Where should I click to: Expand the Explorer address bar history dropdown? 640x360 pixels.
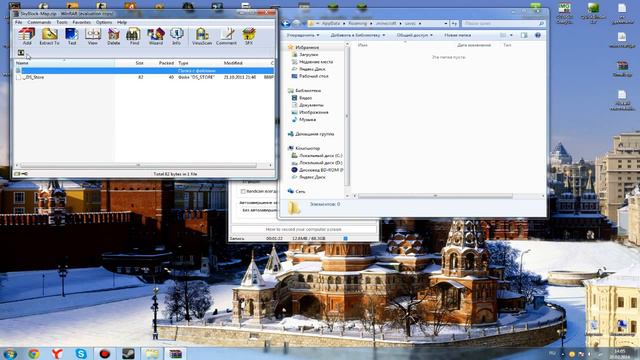445,24
